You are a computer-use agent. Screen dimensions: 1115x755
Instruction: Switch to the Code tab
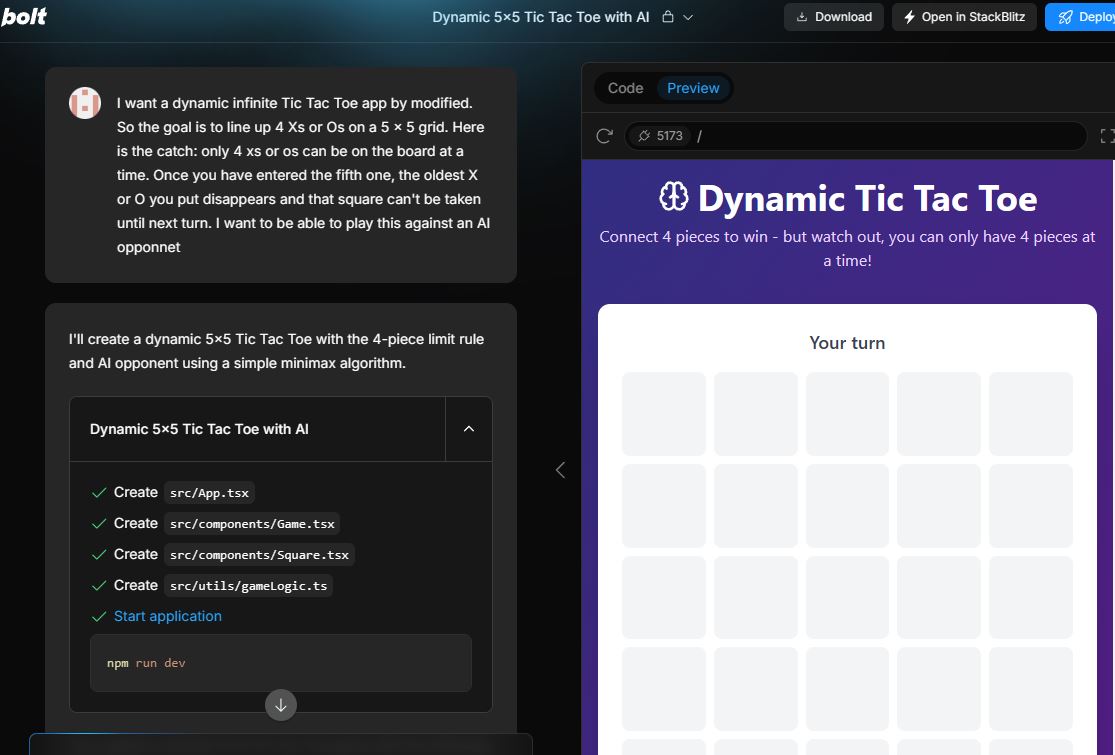point(625,88)
